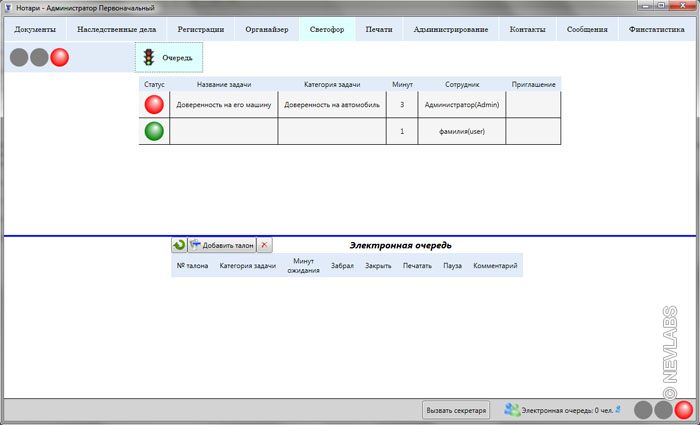Click middle gray light in bottom-right status bar
The height and width of the screenshot is (425, 700).
(663, 410)
